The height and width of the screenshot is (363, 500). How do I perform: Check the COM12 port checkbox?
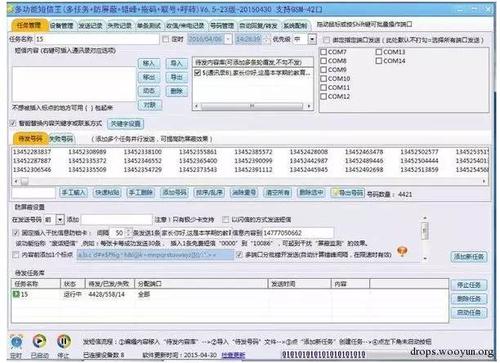pos(323,96)
